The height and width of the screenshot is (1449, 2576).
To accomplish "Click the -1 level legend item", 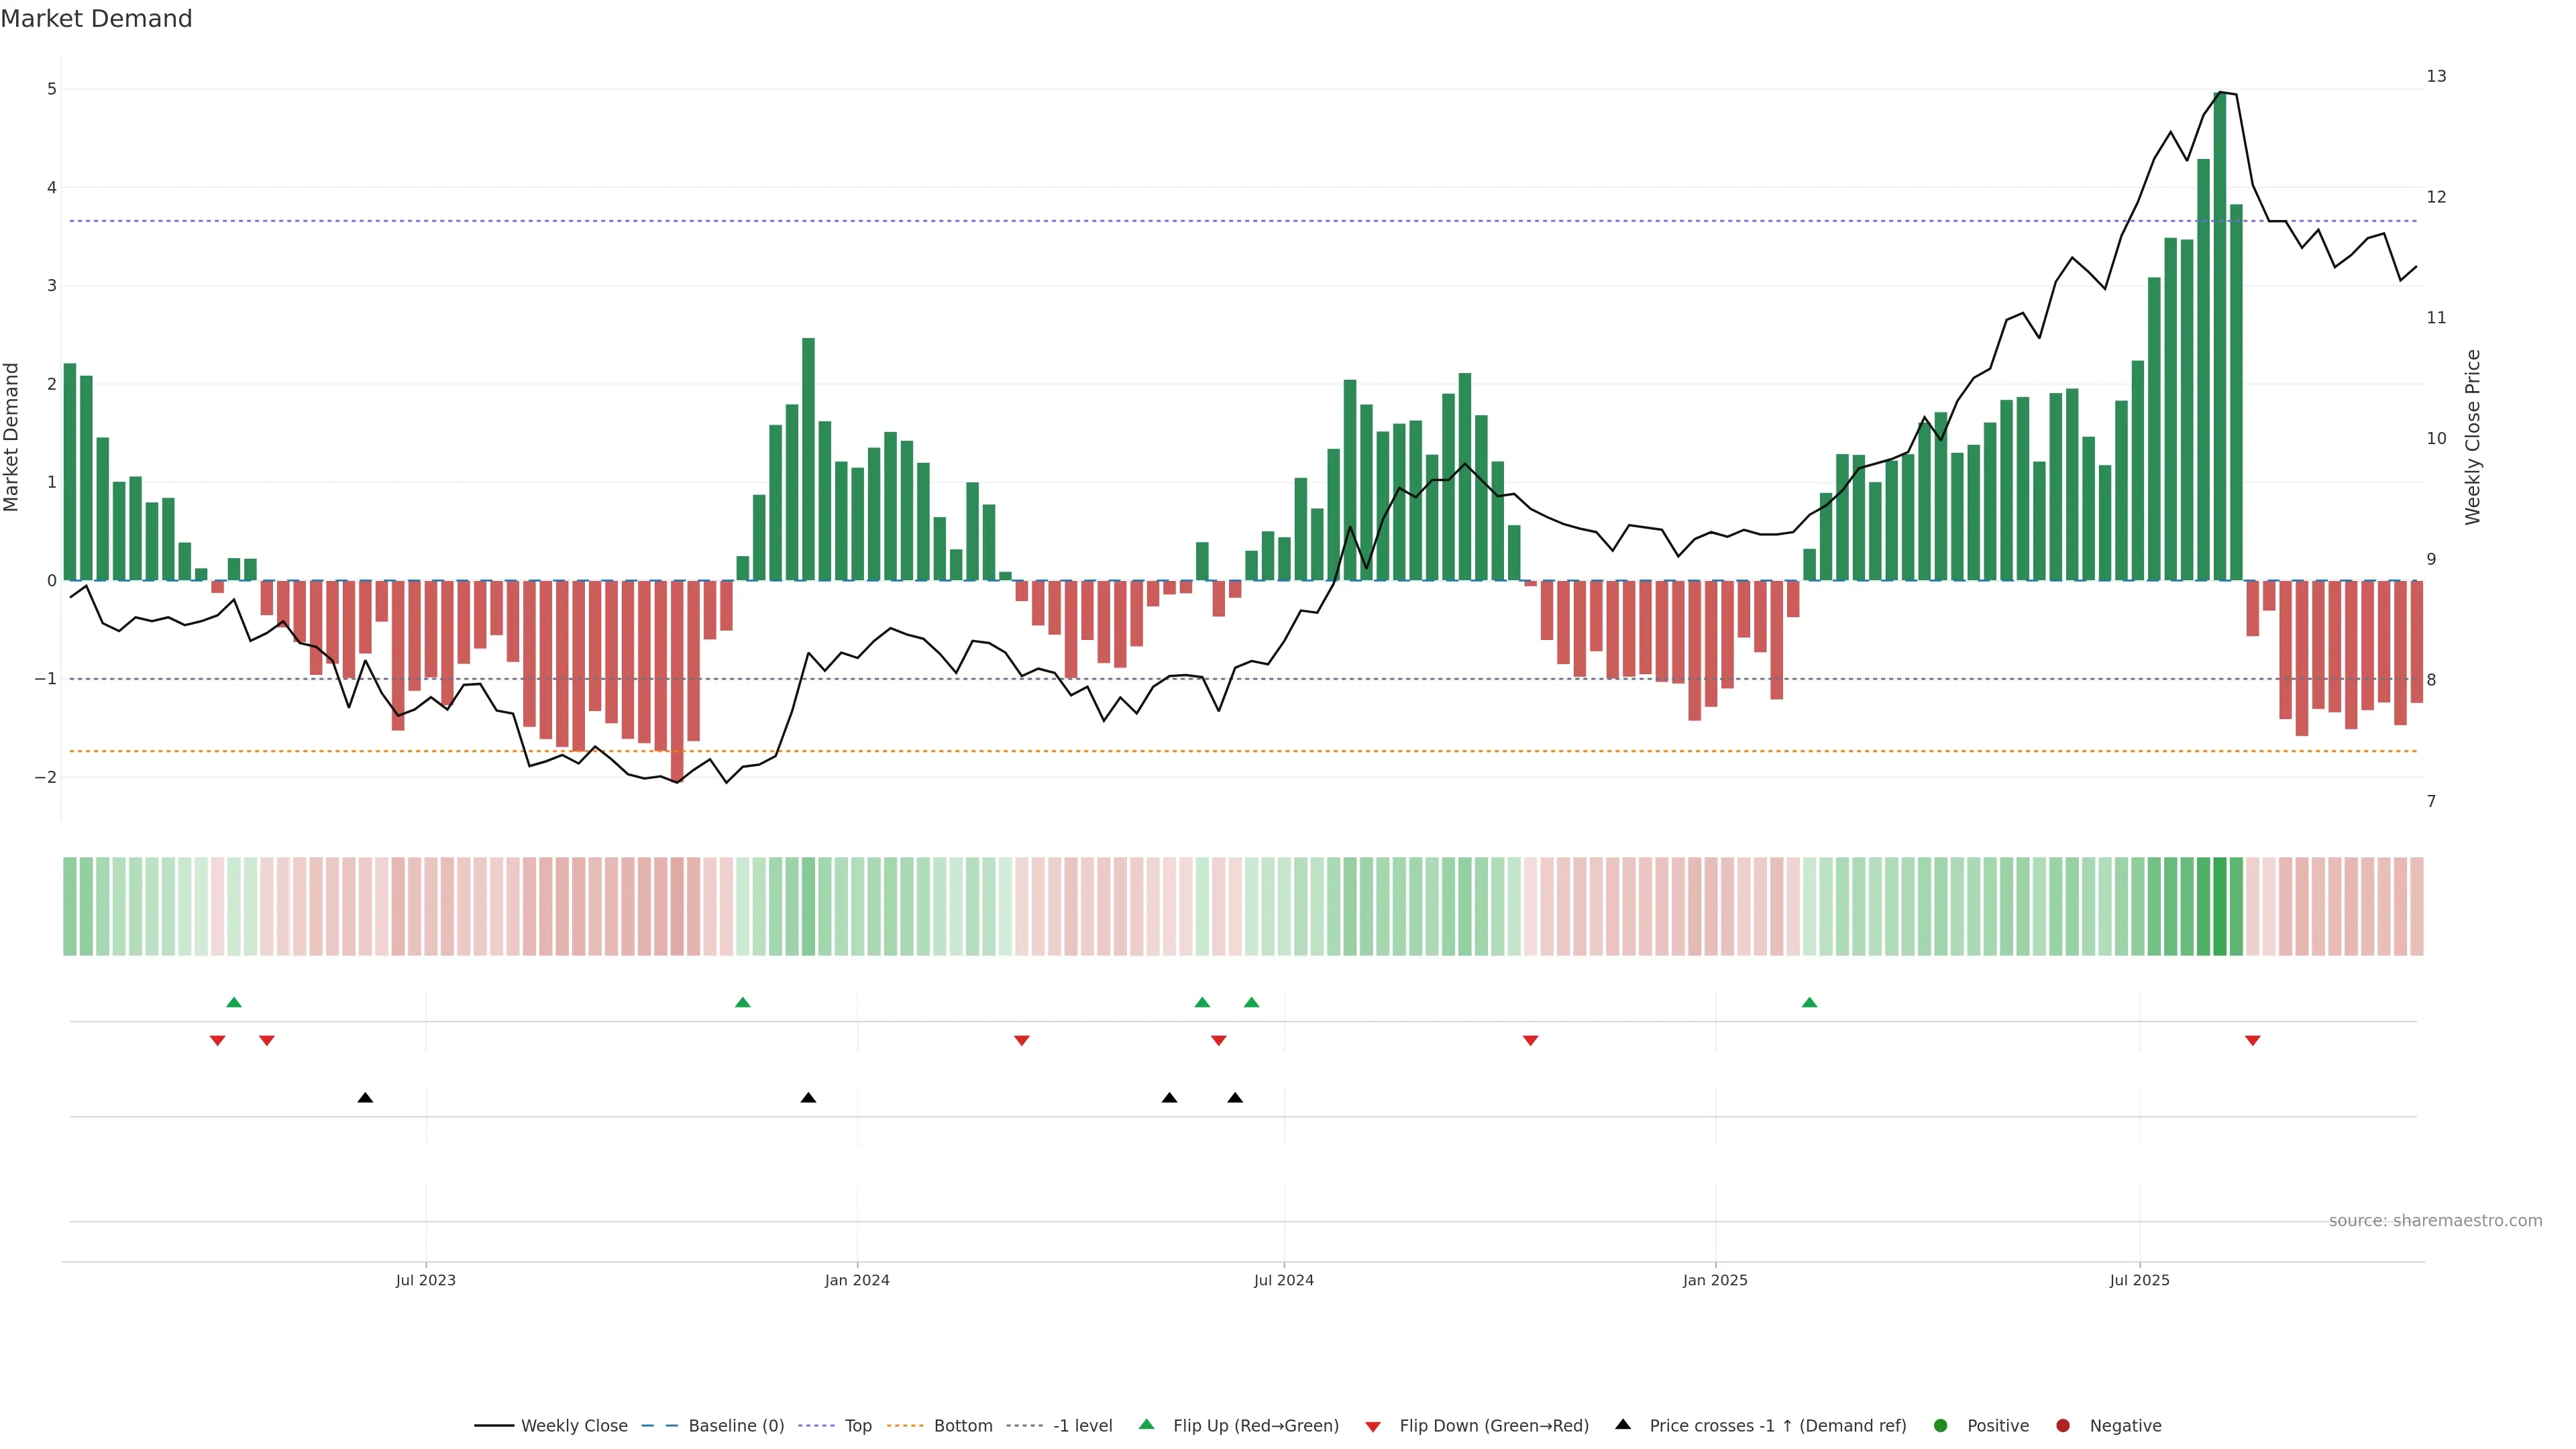I will (x=1082, y=1426).
